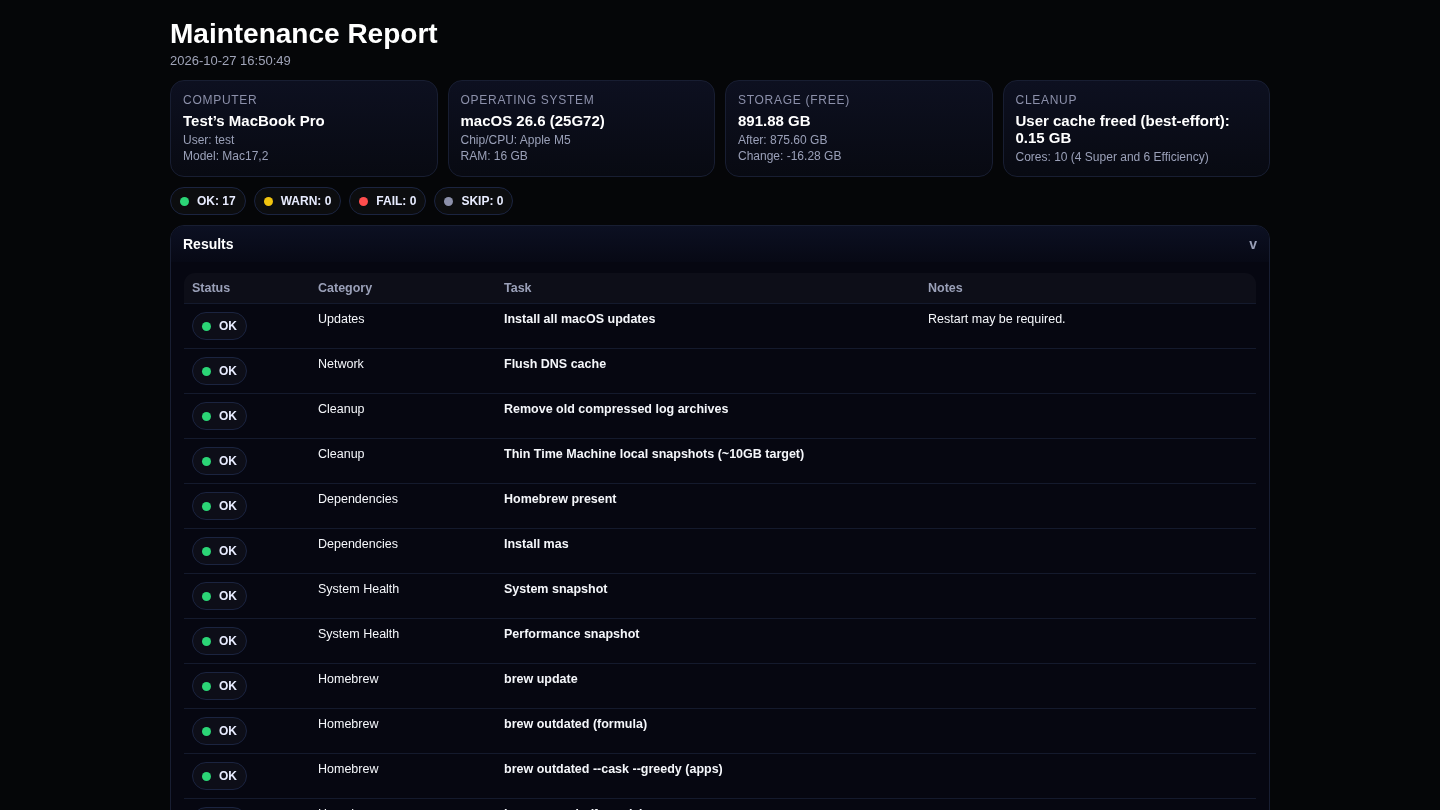1440x810 pixels.
Task: Select the brew update task
Action: pos(541,679)
